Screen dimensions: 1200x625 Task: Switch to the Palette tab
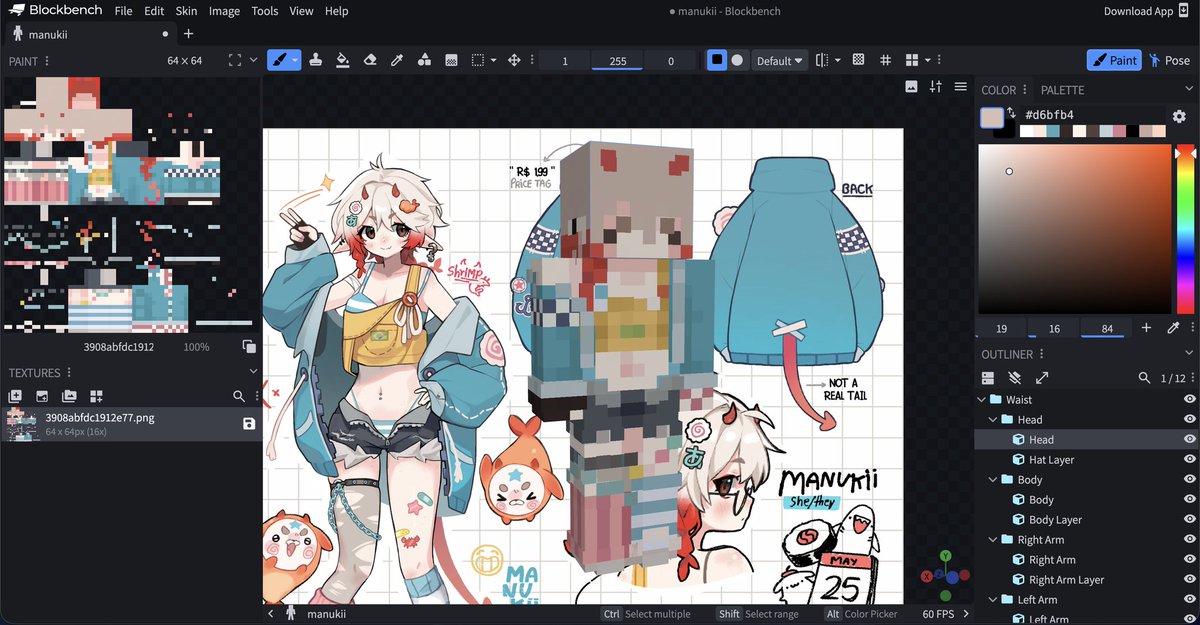1063,89
